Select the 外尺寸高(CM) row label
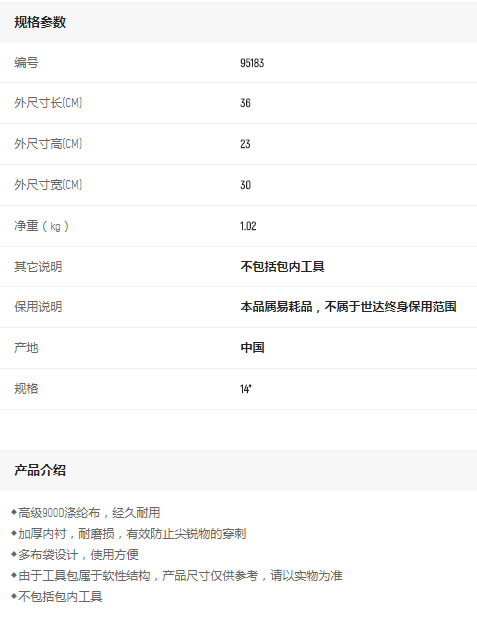The width and height of the screenshot is (477, 618). click(x=48, y=144)
